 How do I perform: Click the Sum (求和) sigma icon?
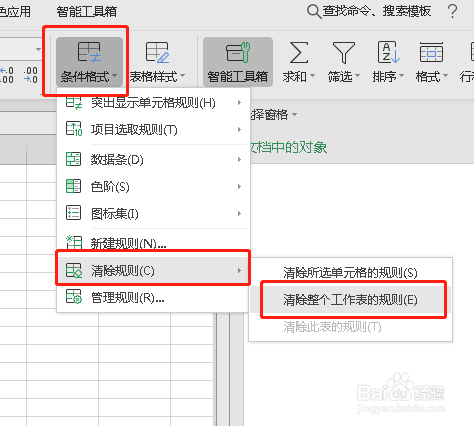tap(299, 52)
